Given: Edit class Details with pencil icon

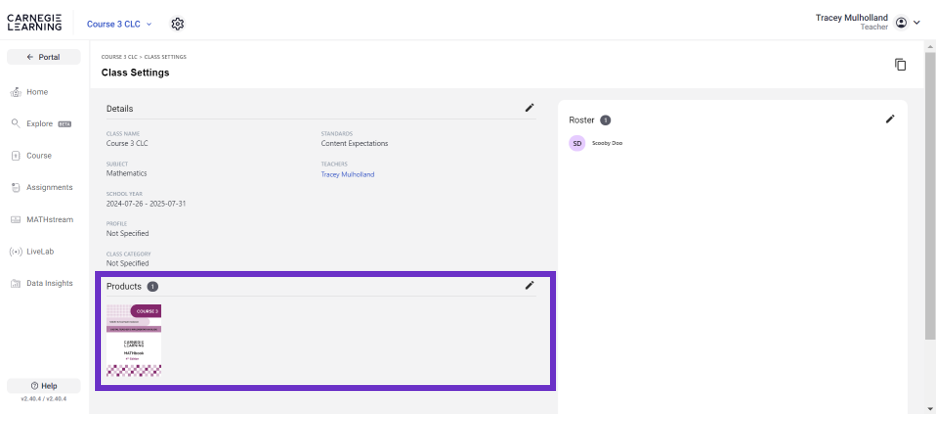Looking at the screenshot, I should (529, 108).
